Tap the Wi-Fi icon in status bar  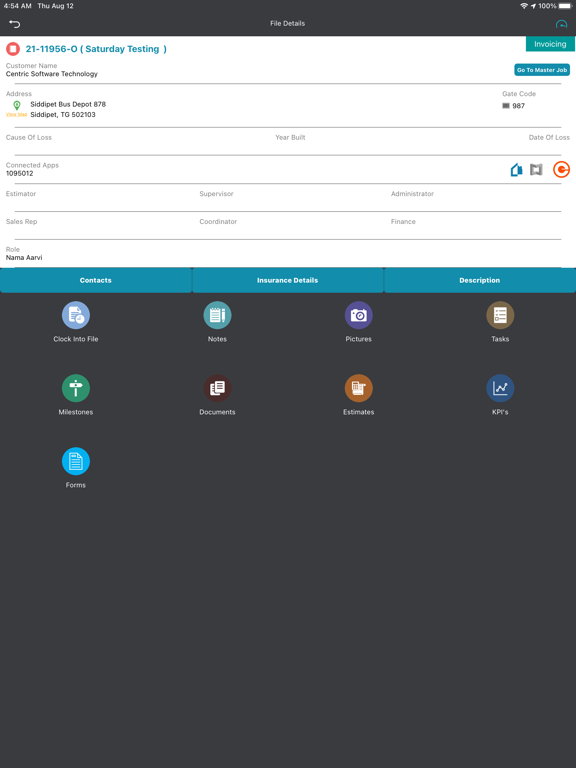[524, 6]
